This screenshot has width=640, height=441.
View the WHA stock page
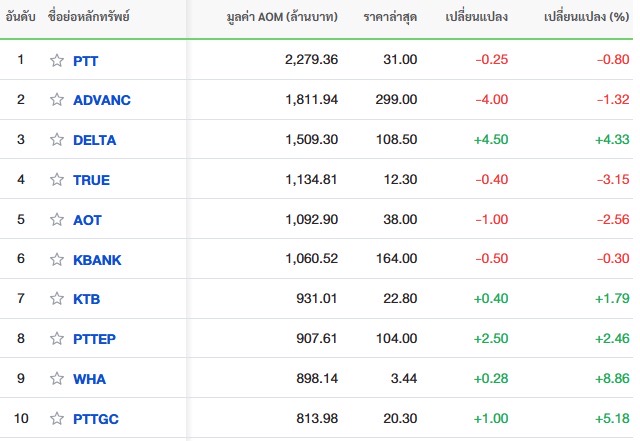pos(89,379)
